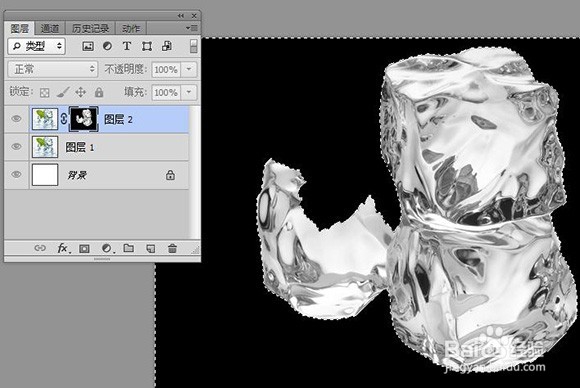
Task: Filter layers by type (T) icon
Action: tap(127, 46)
